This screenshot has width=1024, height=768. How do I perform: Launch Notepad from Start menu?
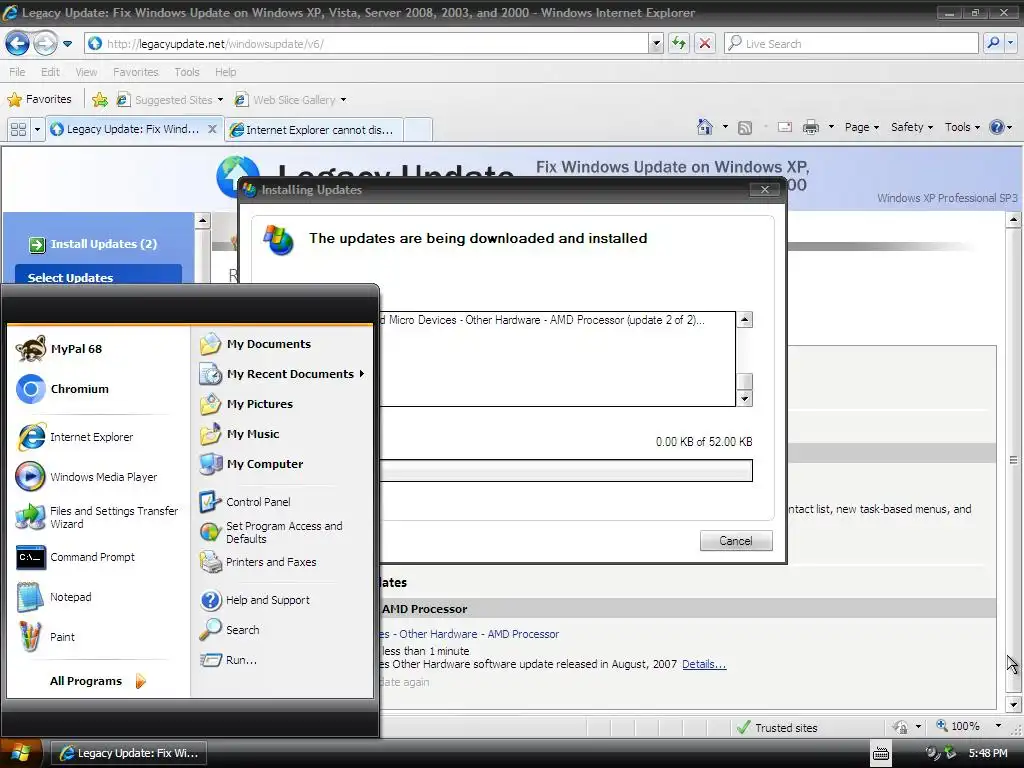(x=55, y=597)
